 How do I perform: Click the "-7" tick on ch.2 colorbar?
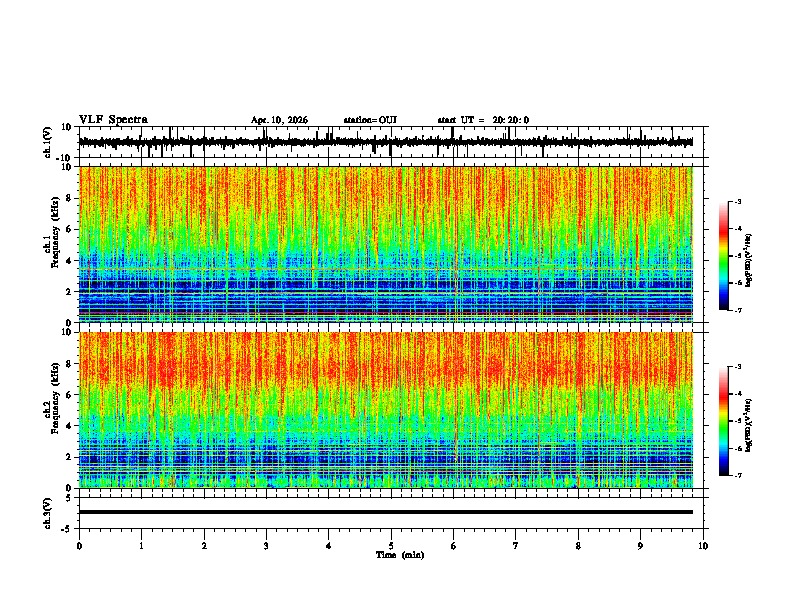[x=737, y=475]
